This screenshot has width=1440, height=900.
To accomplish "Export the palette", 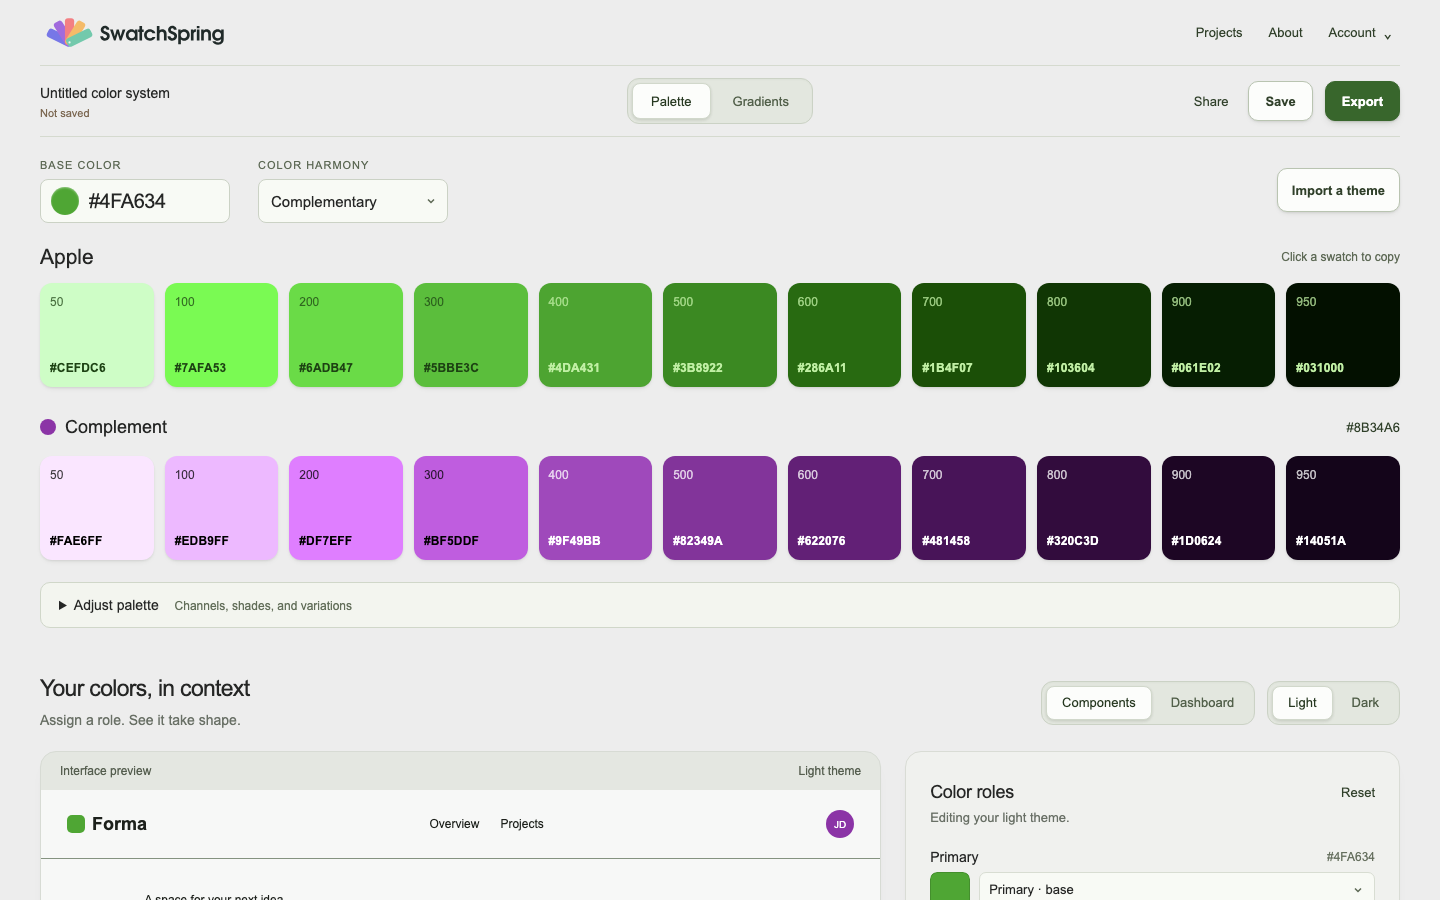I will pyautogui.click(x=1362, y=101).
